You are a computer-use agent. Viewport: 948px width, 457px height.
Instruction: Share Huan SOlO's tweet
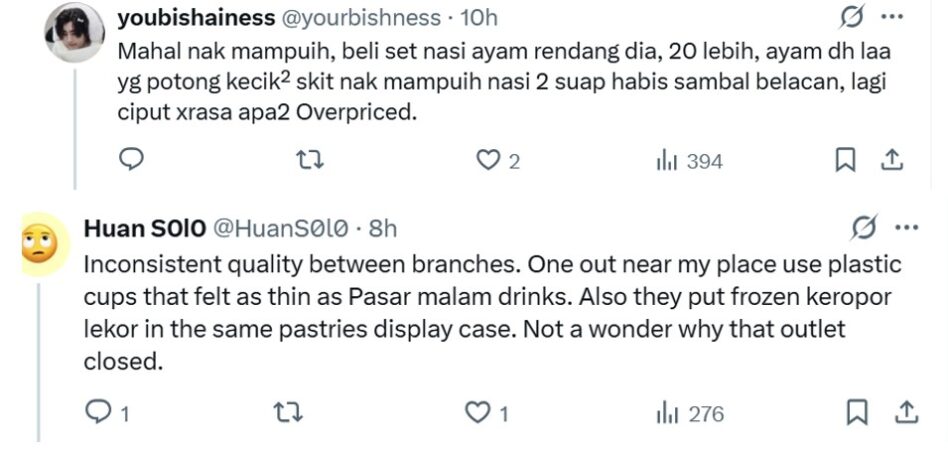click(905, 412)
